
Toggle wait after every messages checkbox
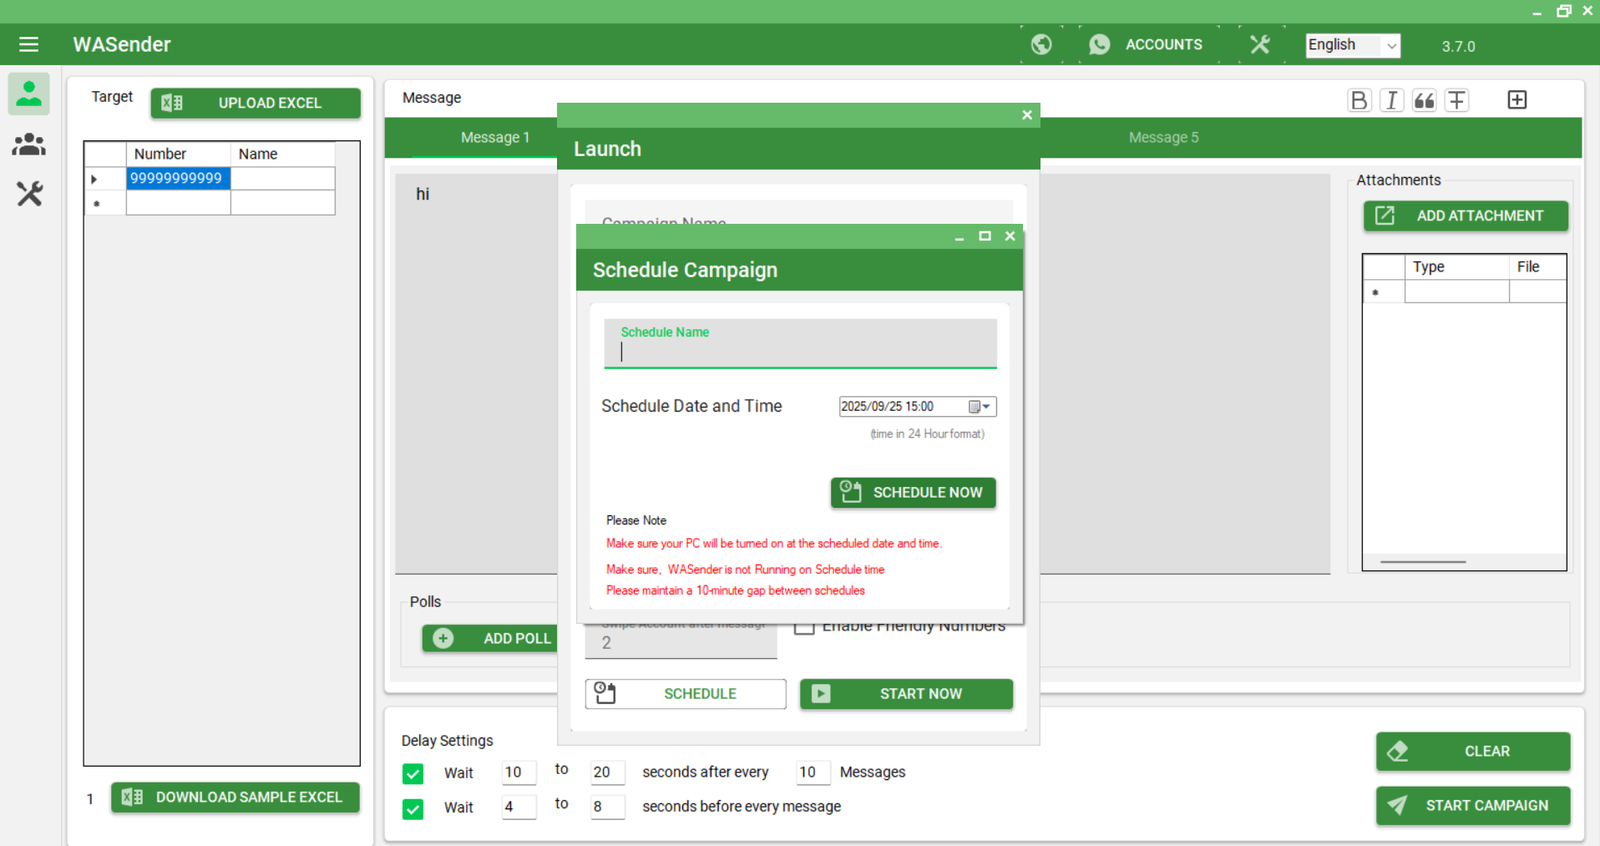[413, 773]
